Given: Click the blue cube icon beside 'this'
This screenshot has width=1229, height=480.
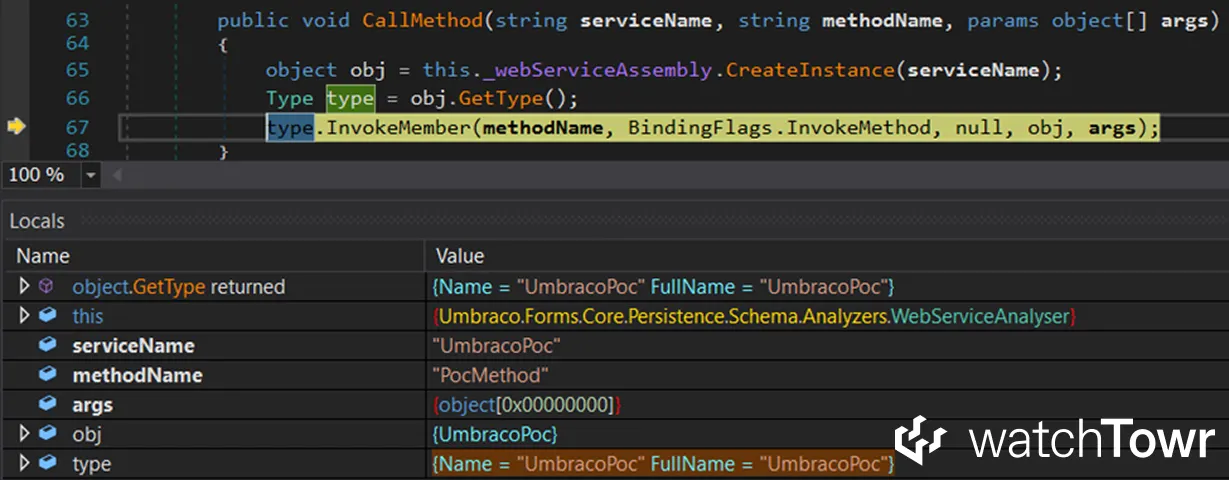Looking at the screenshot, I should coord(47,316).
